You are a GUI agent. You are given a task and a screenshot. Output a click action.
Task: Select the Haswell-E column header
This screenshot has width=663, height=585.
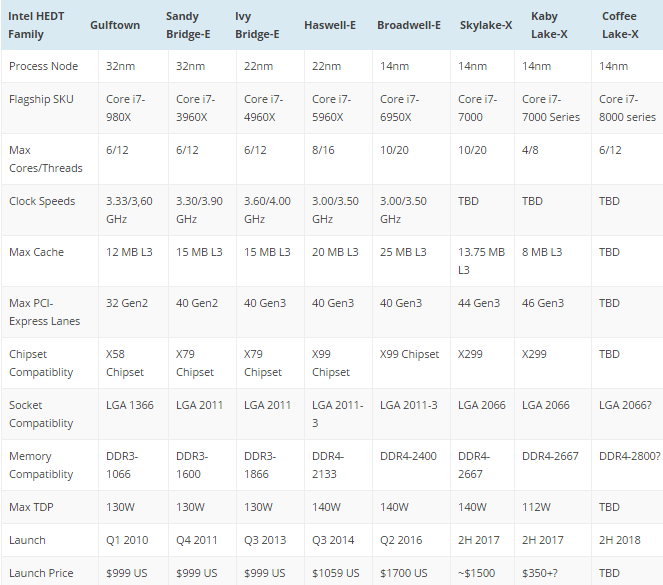[x=330, y=25]
